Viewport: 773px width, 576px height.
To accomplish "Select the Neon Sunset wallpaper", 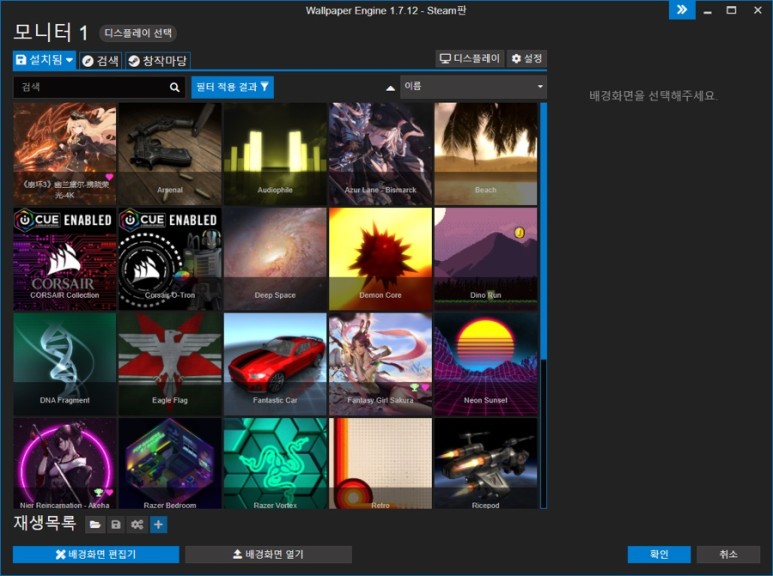I will tap(486, 364).
